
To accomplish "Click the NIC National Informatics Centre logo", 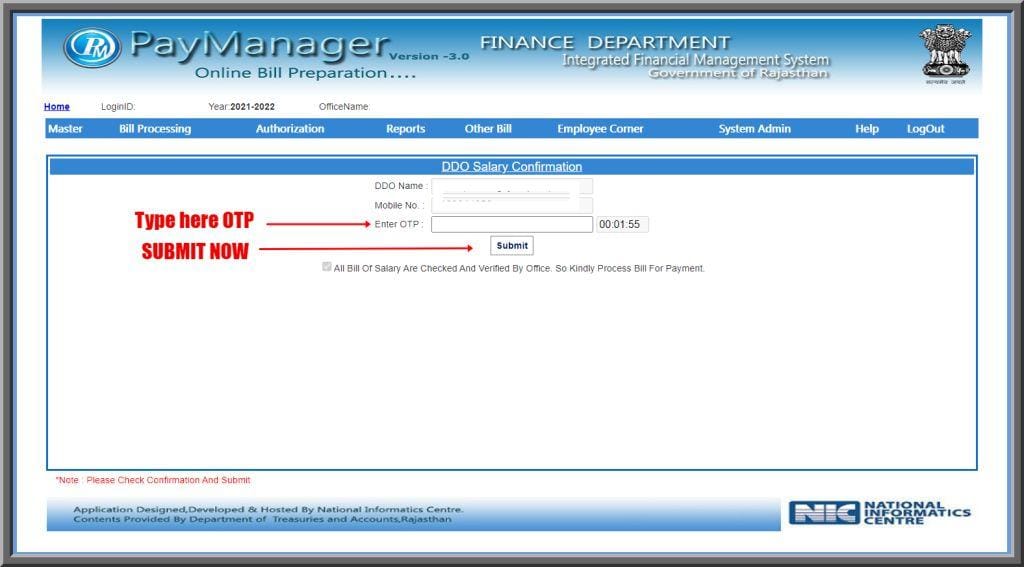I will tap(880, 513).
